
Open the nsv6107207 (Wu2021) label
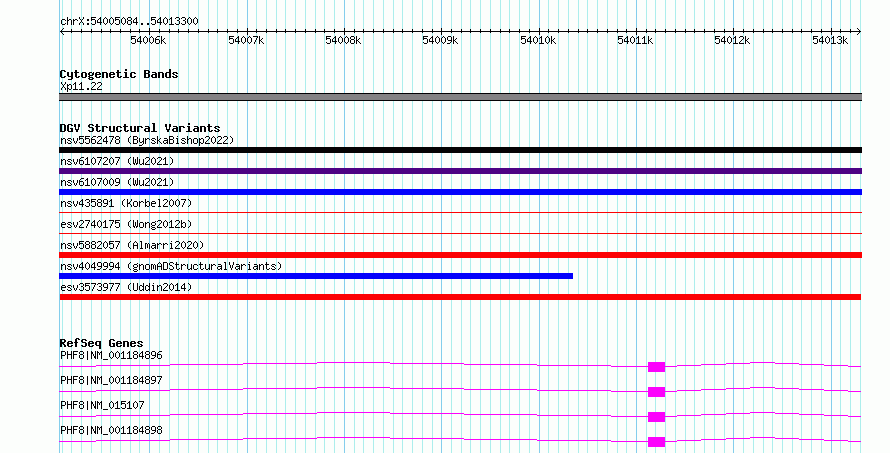117,161
